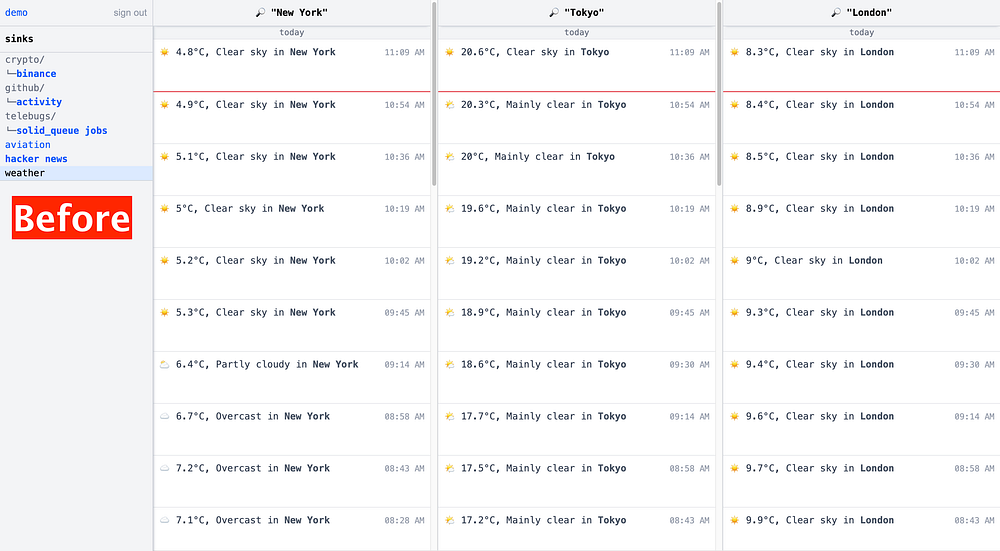This screenshot has height=551, width=1000.
Task: Click partly cloudy icon on New York 6.4°C entry
Action: click(x=164, y=364)
